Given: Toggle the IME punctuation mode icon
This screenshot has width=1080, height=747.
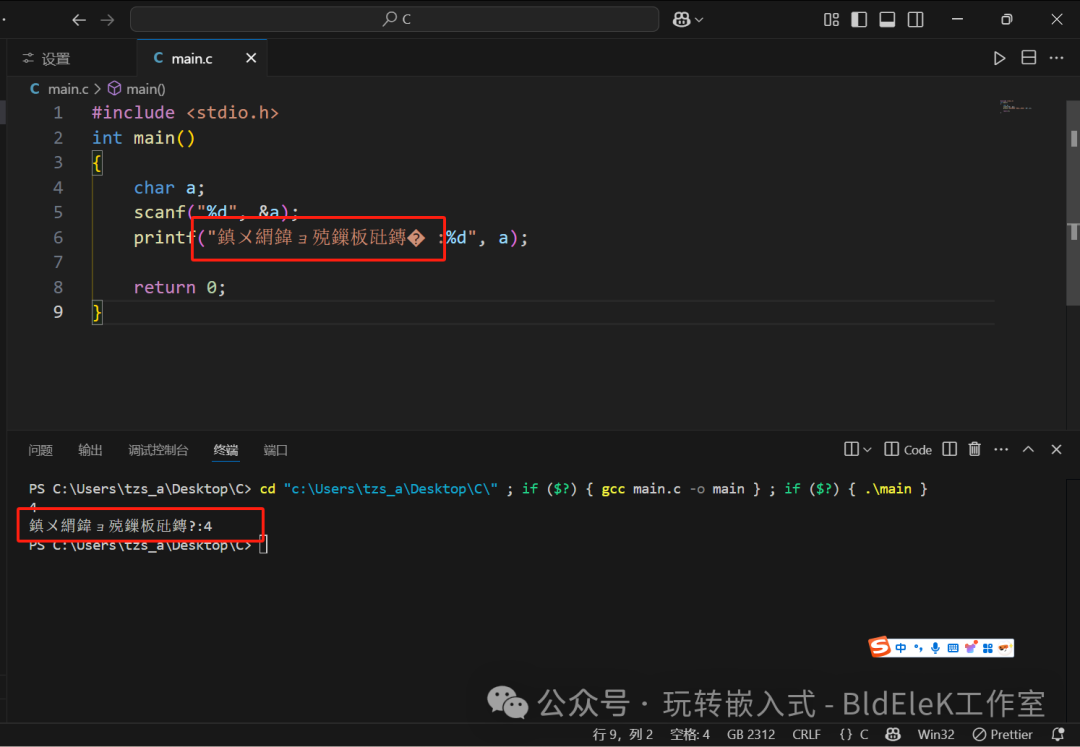Looking at the screenshot, I should click(x=918, y=648).
